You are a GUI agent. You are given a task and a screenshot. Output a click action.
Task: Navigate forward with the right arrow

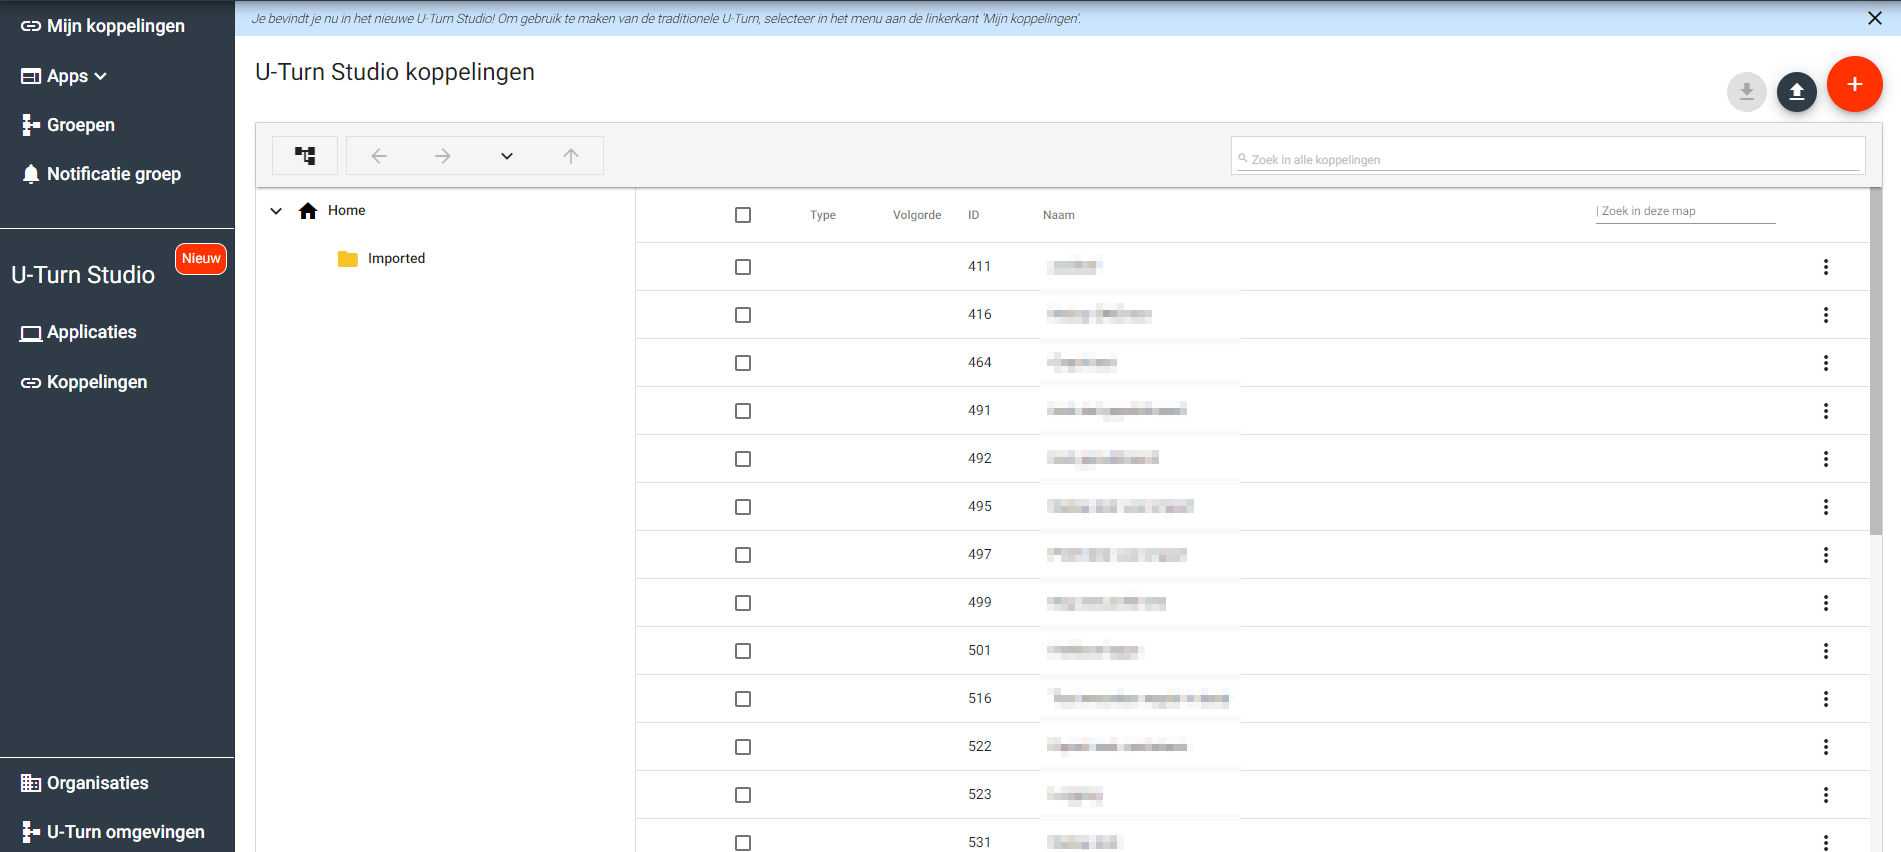443,156
